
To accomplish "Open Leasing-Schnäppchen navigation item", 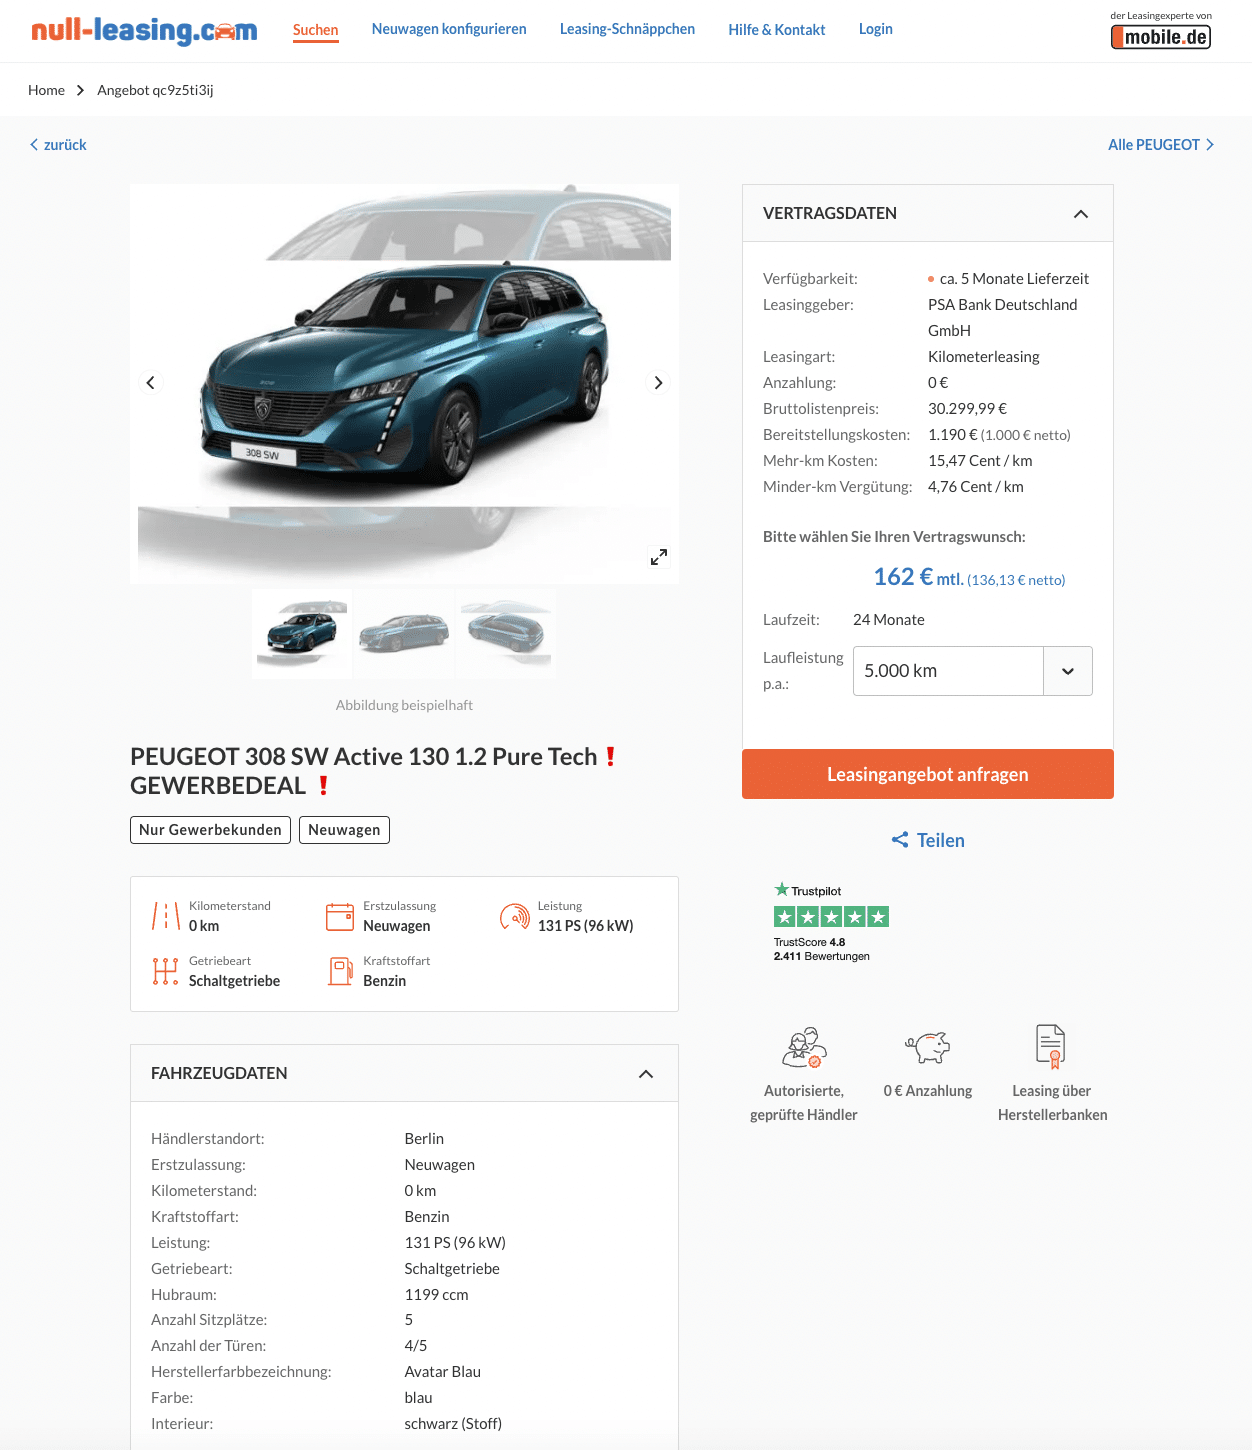I will (x=627, y=29).
